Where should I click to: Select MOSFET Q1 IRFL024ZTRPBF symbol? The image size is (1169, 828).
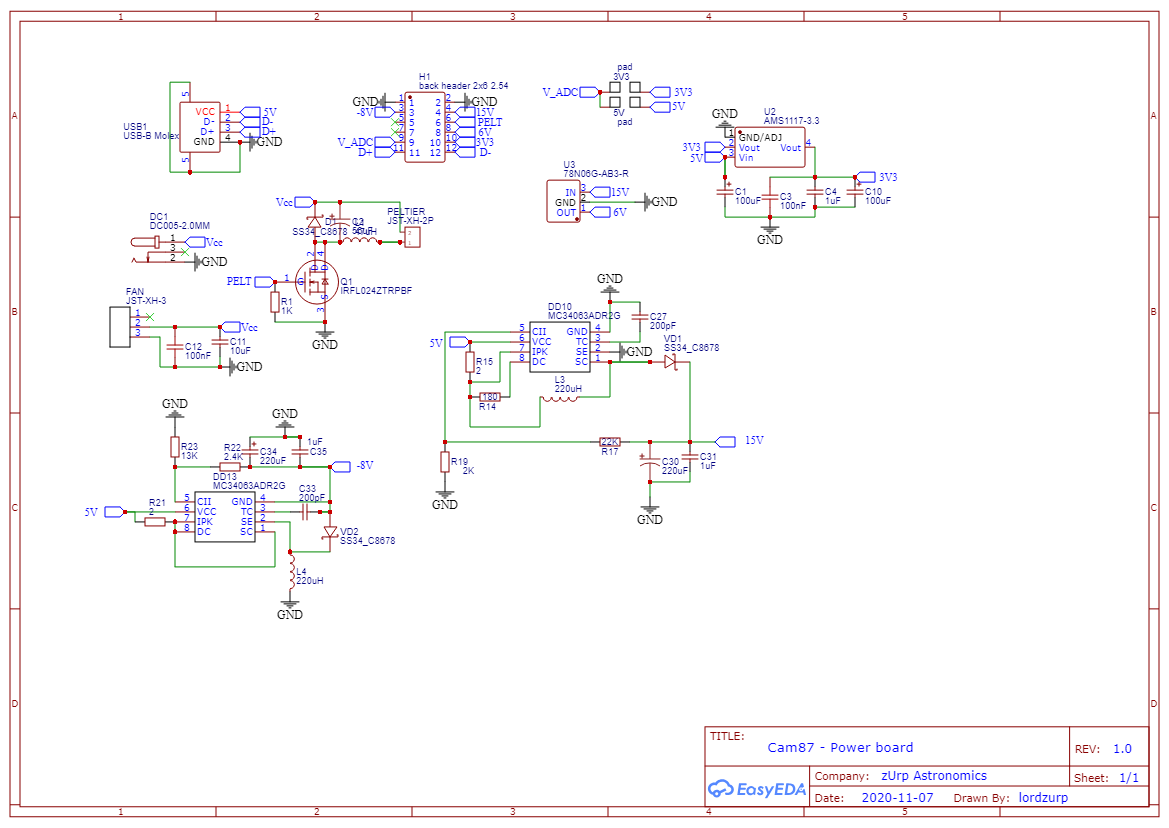318,283
